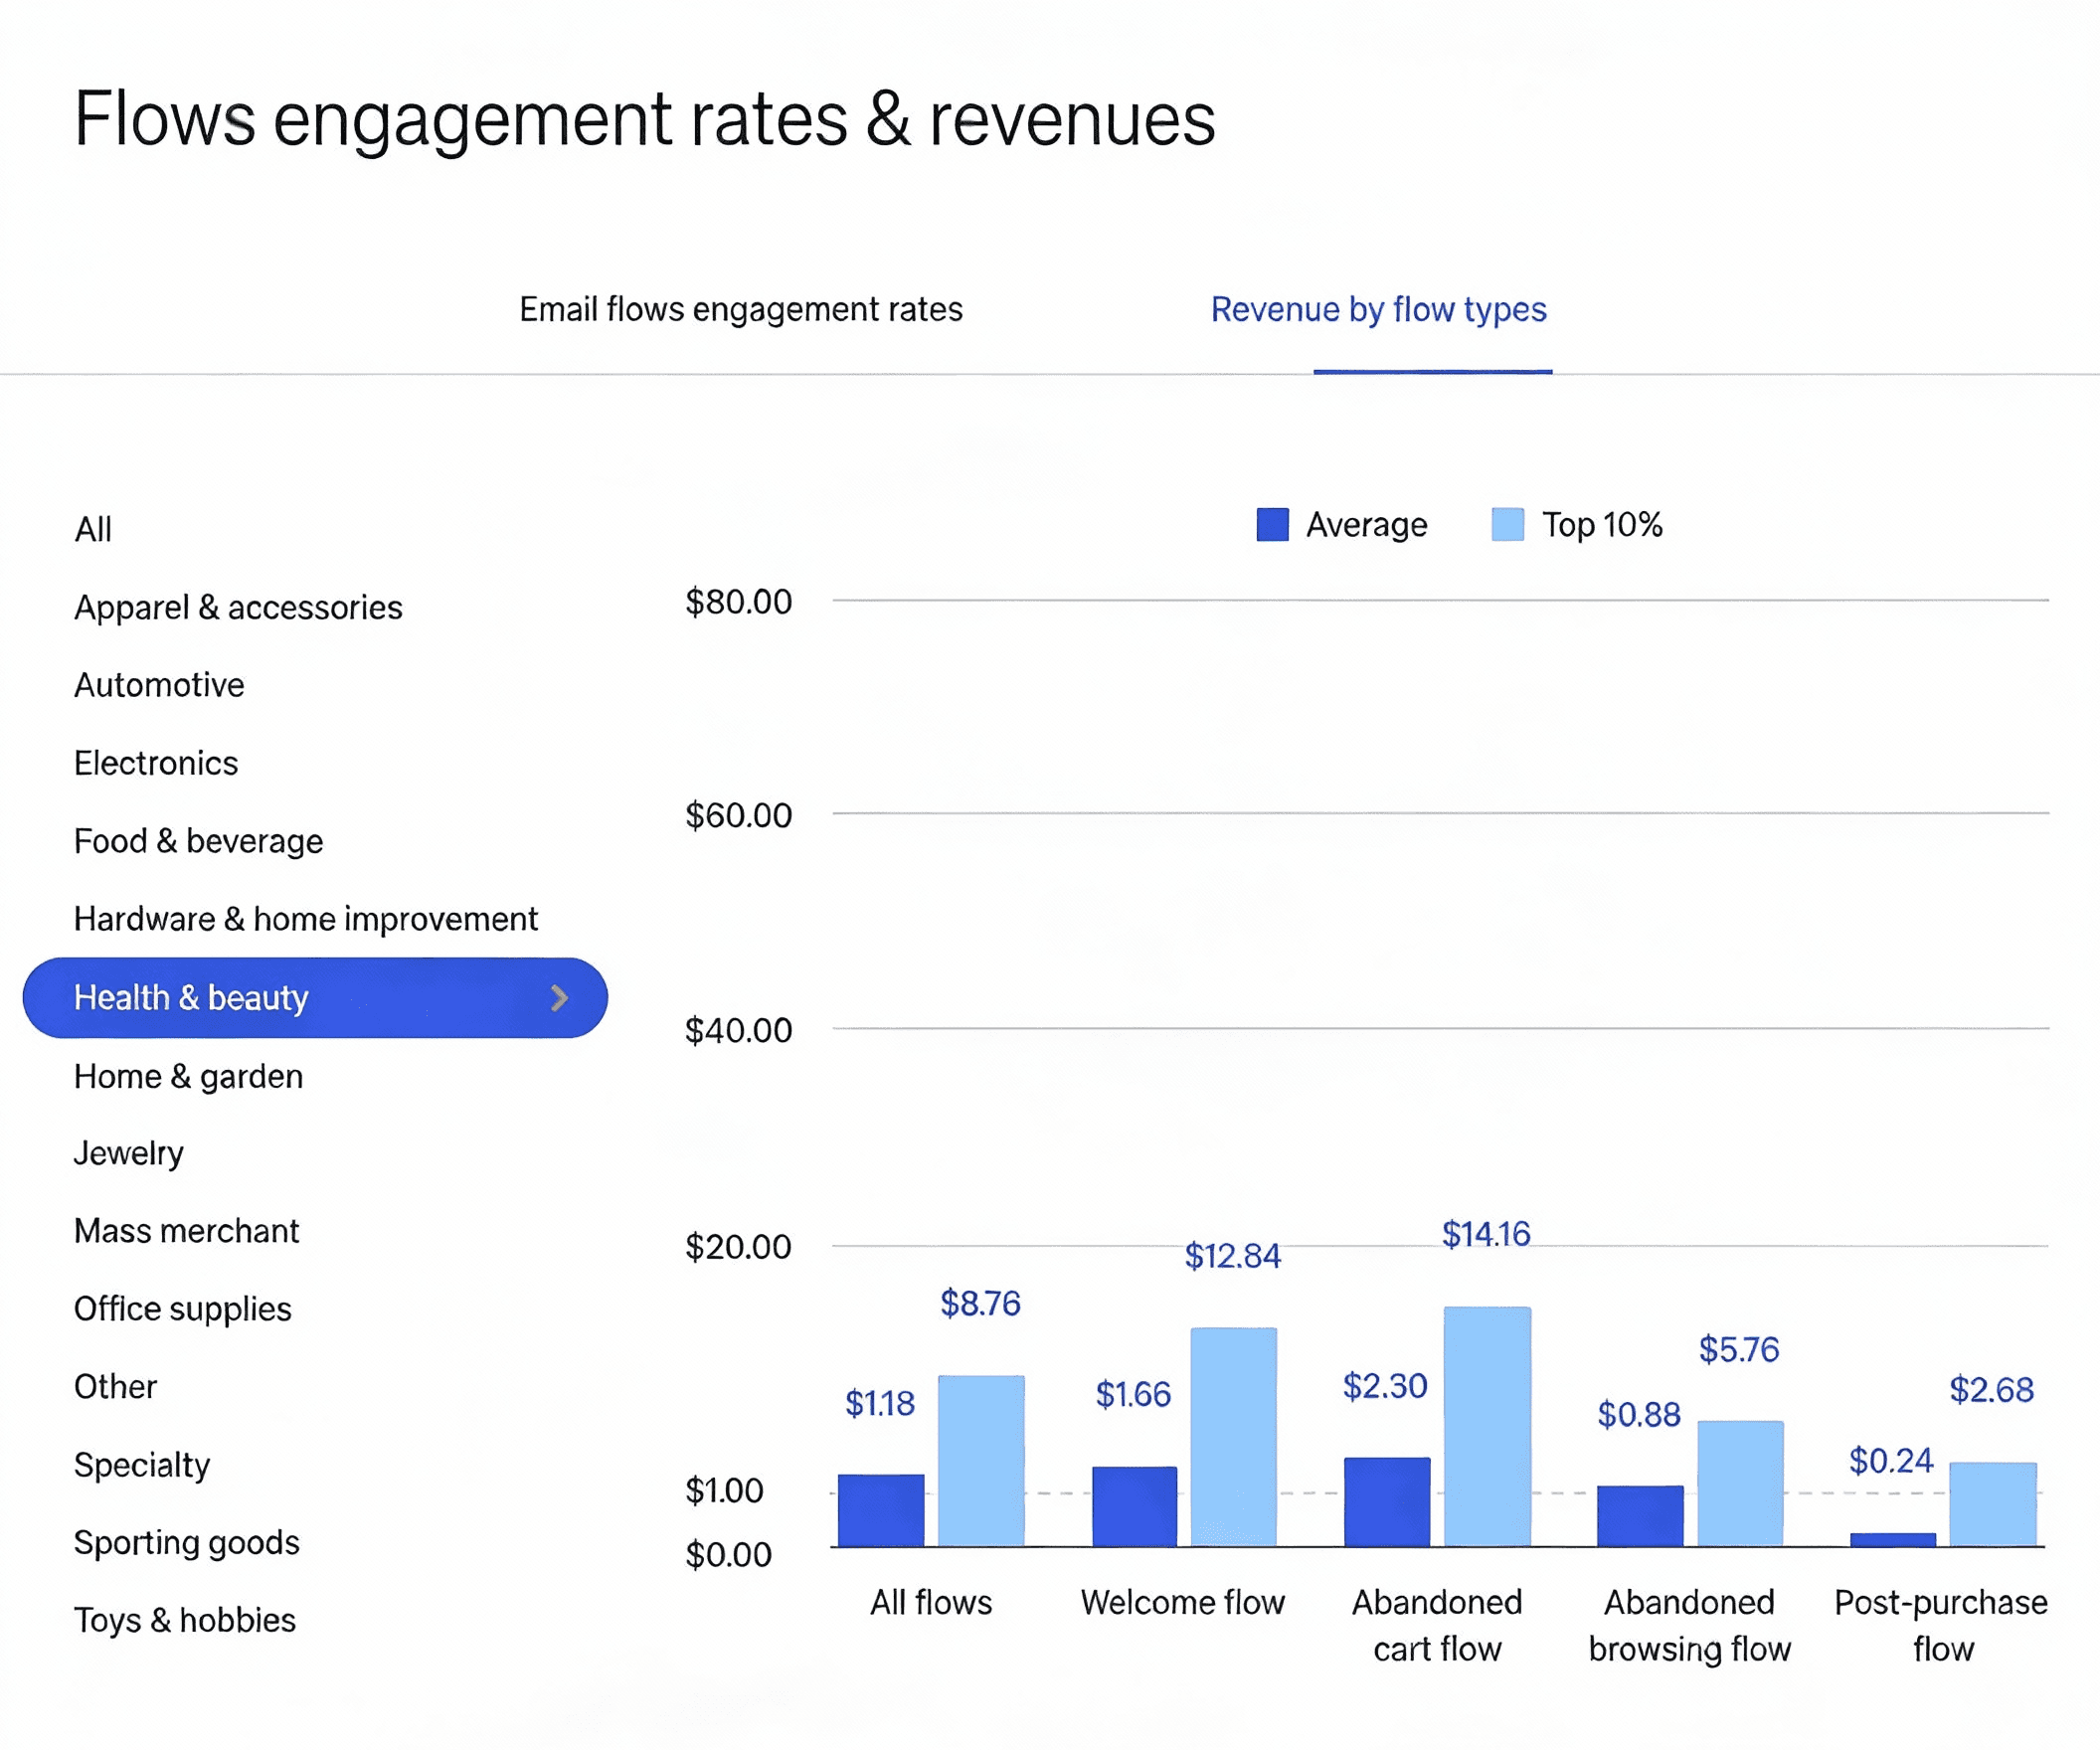This screenshot has height=1750, width=2100.
Task: Select the Office supplies category
Action: [x=182, y=1309]
